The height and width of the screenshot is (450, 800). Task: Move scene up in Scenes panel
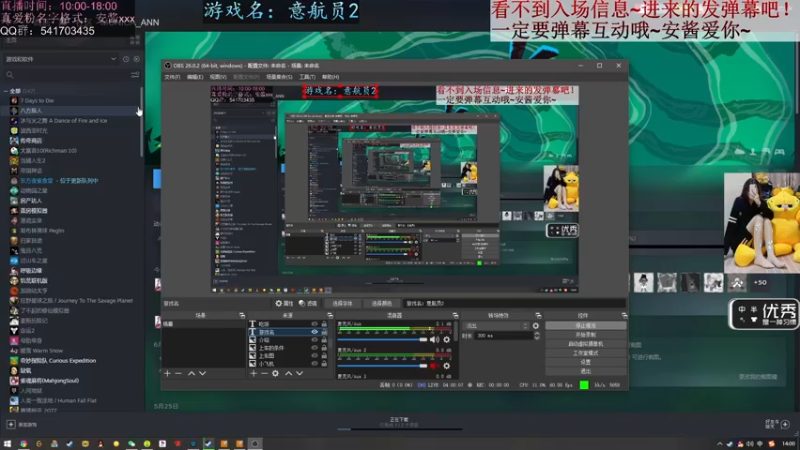pos(191,373)
